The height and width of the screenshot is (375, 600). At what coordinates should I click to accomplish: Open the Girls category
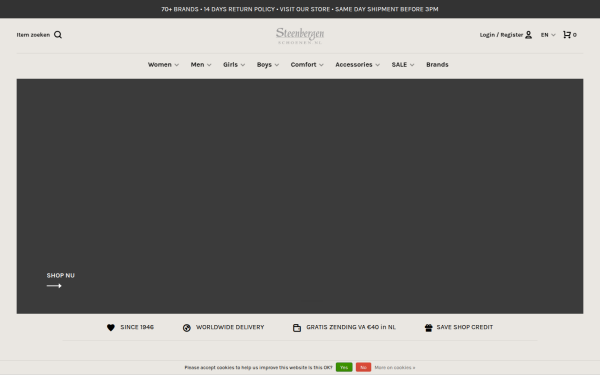(x=230, y=65)
